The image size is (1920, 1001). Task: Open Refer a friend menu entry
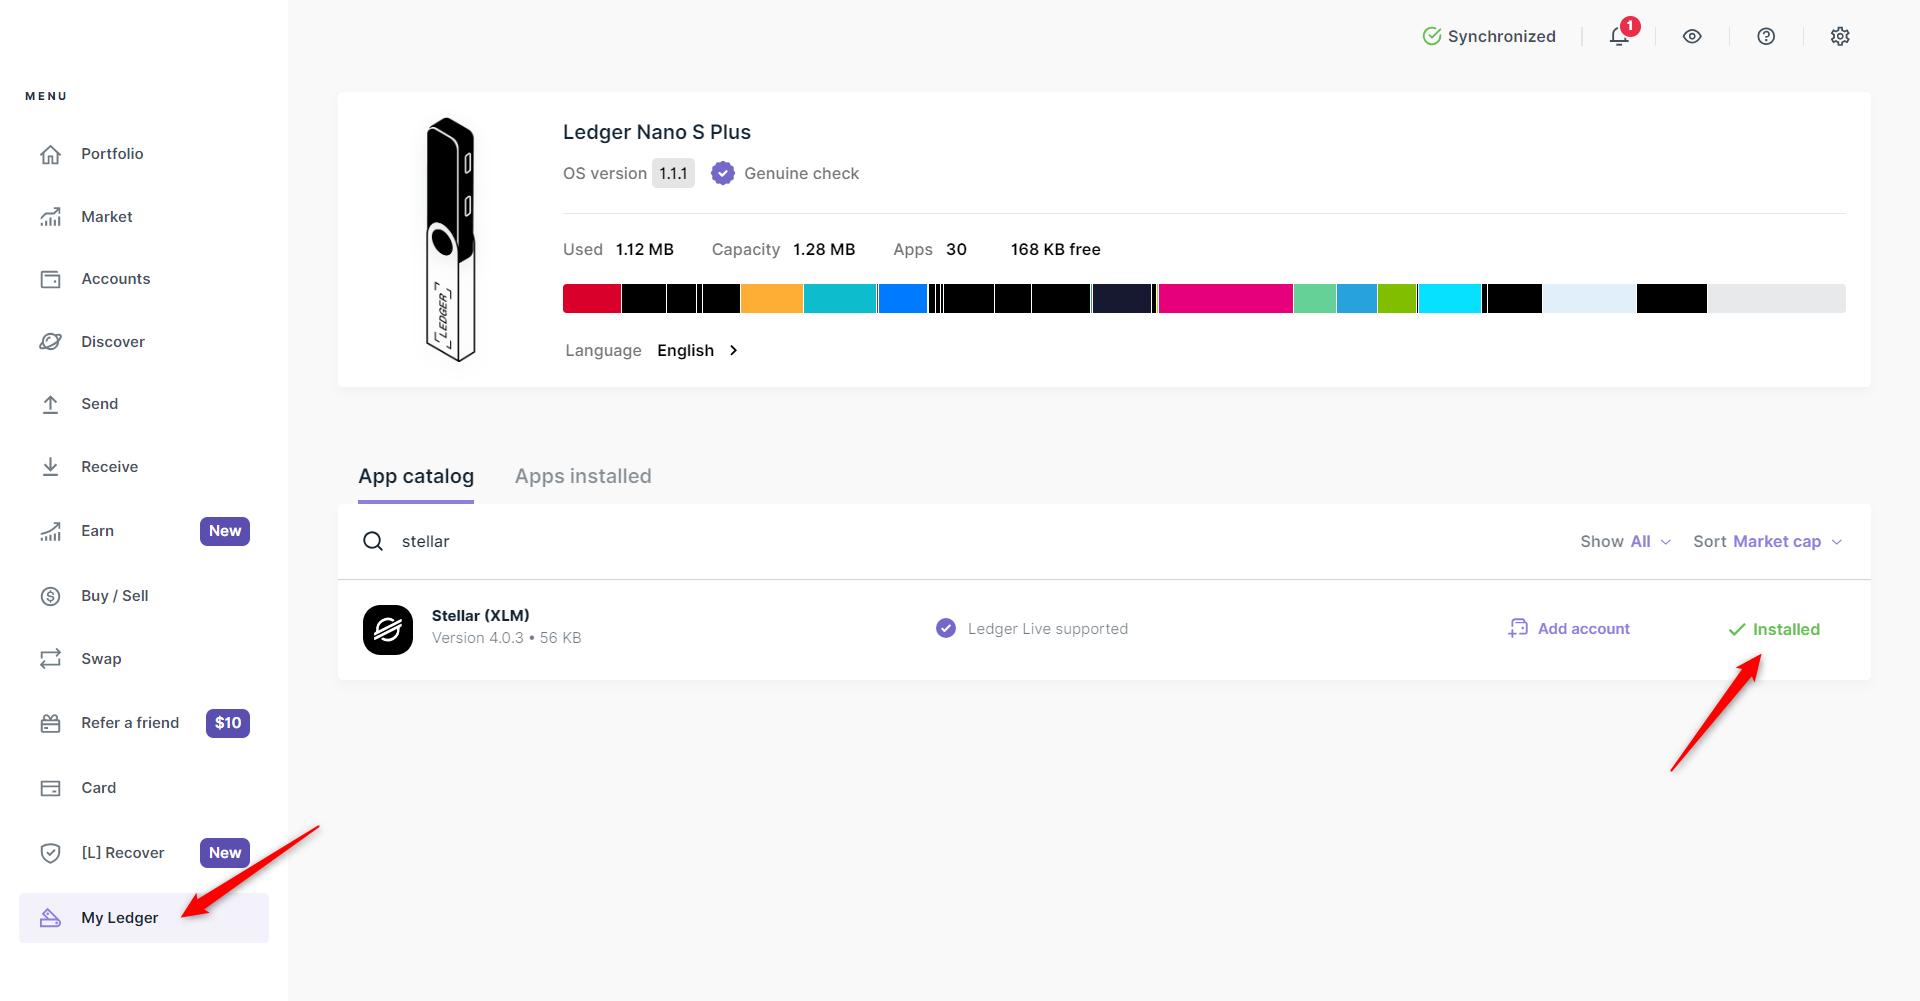pos(130,723)
